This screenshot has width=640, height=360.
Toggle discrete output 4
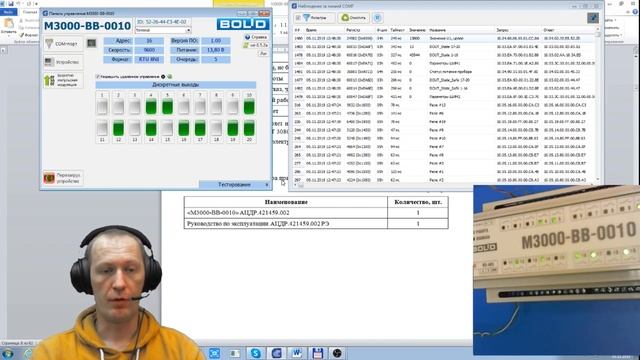[x=151, y=106]
